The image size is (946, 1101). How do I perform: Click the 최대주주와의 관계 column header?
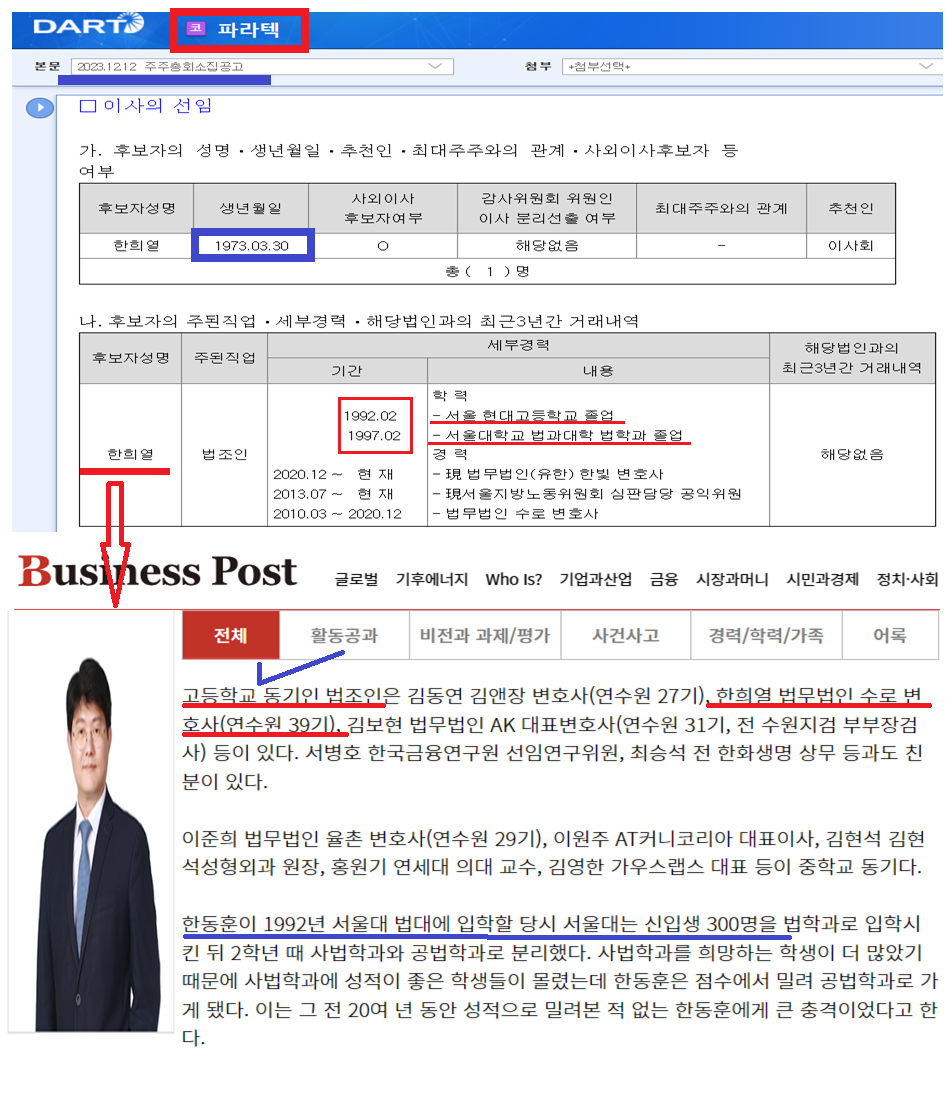pos(721,209)
